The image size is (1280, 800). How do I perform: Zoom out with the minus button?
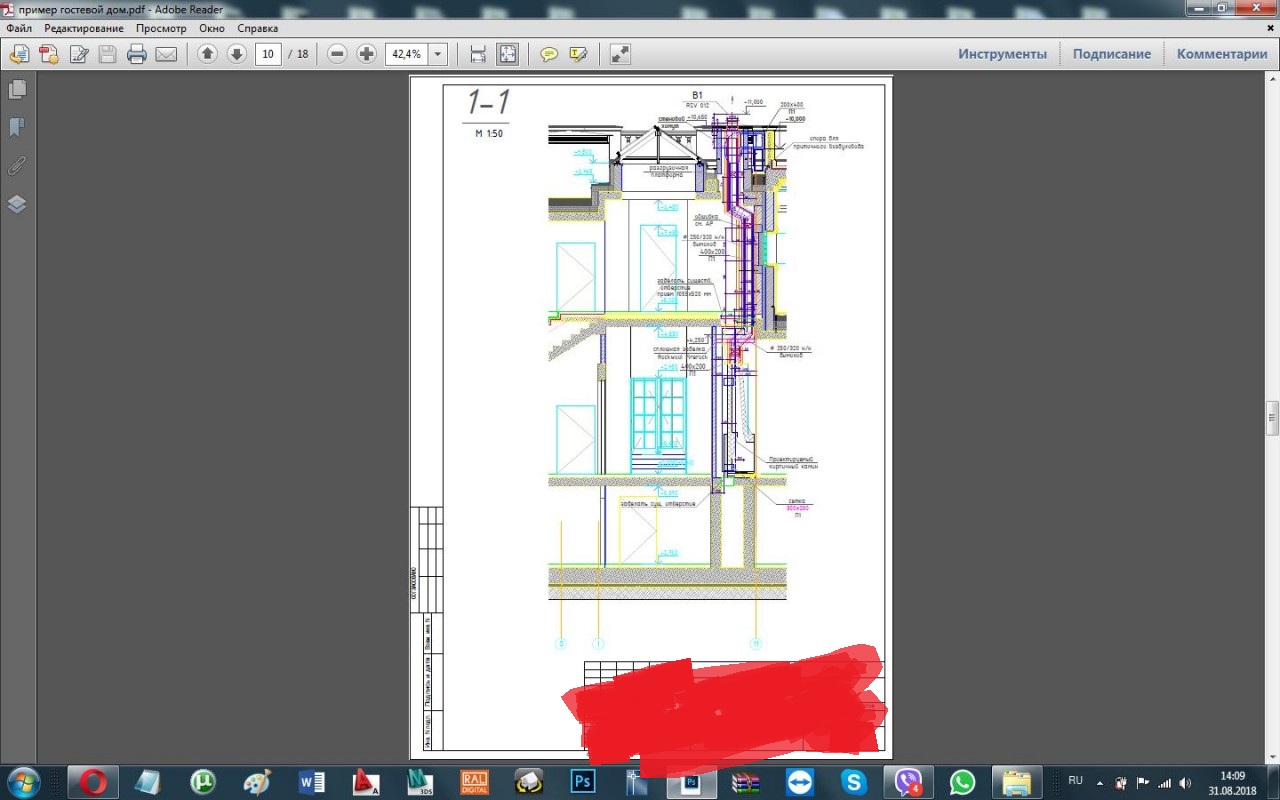(337, 54)
